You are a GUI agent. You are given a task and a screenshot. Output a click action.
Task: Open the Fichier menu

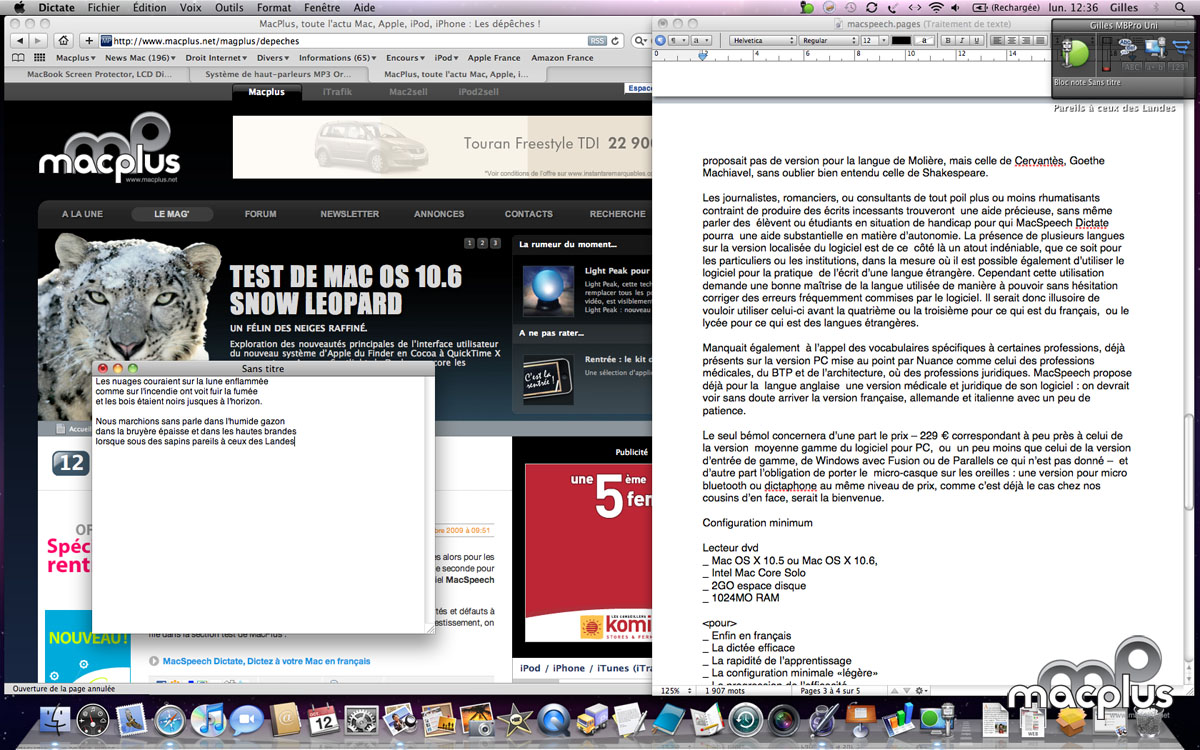[104, 8]
